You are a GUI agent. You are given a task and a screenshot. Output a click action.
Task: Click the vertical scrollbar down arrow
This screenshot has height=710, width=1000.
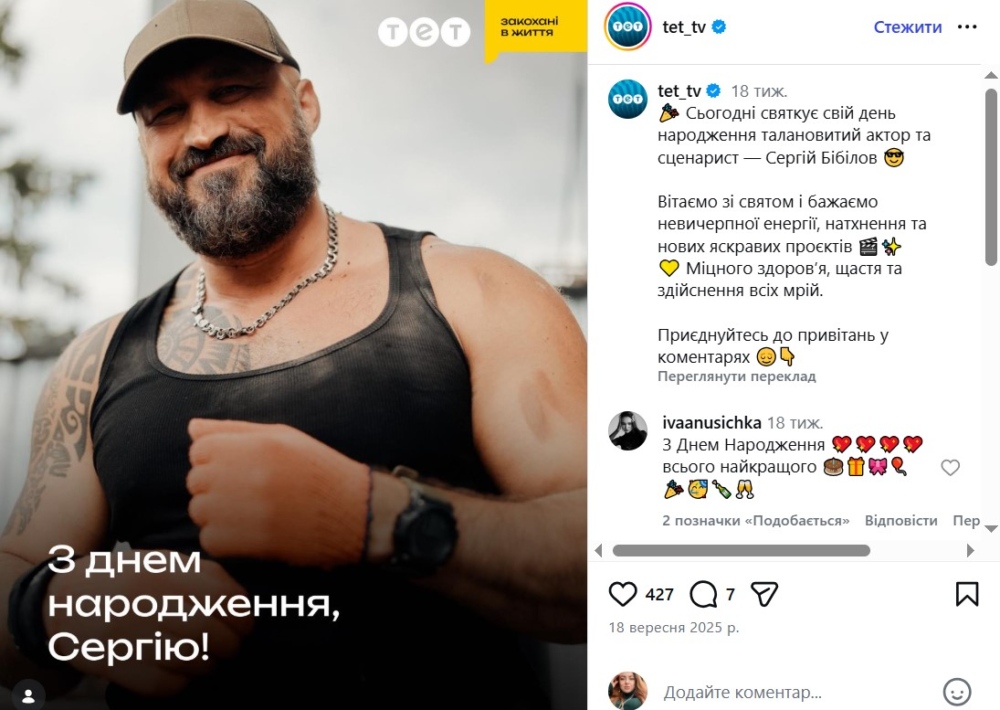(x=991, y=529)
